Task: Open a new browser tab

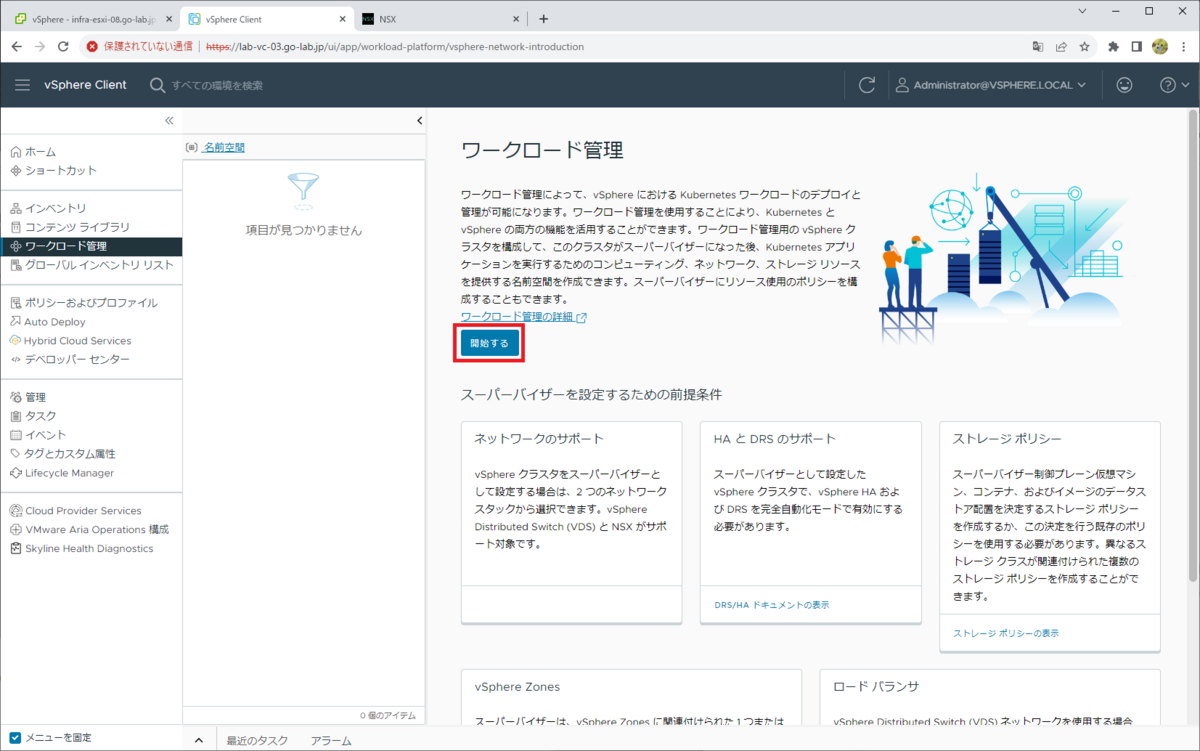Action: point(543,18)
